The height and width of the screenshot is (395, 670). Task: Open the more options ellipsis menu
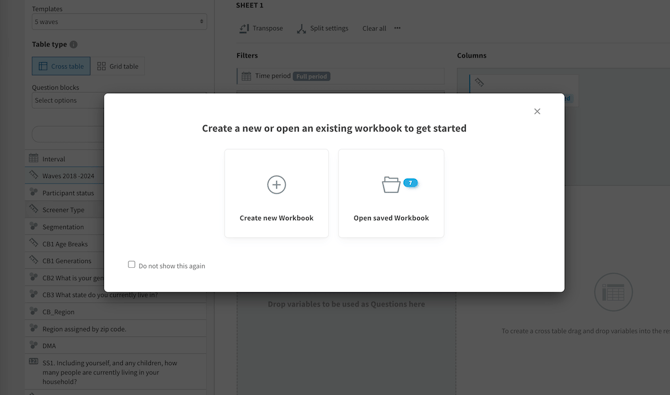[x=397, y=28]
